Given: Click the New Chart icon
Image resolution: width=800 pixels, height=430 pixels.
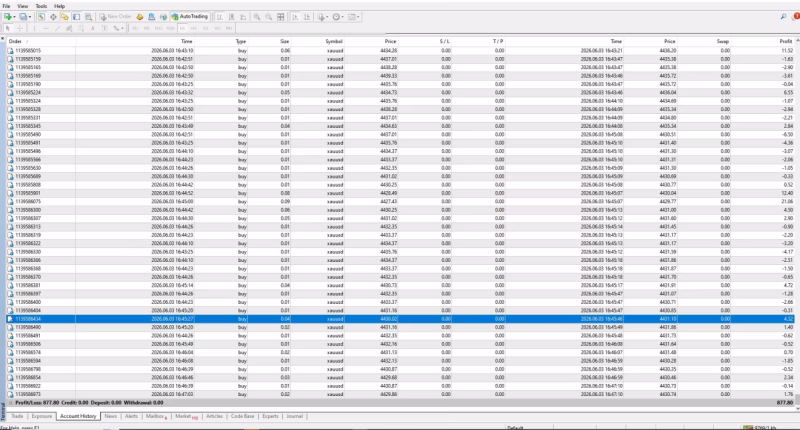Looking at the screenshot, I should click(7, 17).
